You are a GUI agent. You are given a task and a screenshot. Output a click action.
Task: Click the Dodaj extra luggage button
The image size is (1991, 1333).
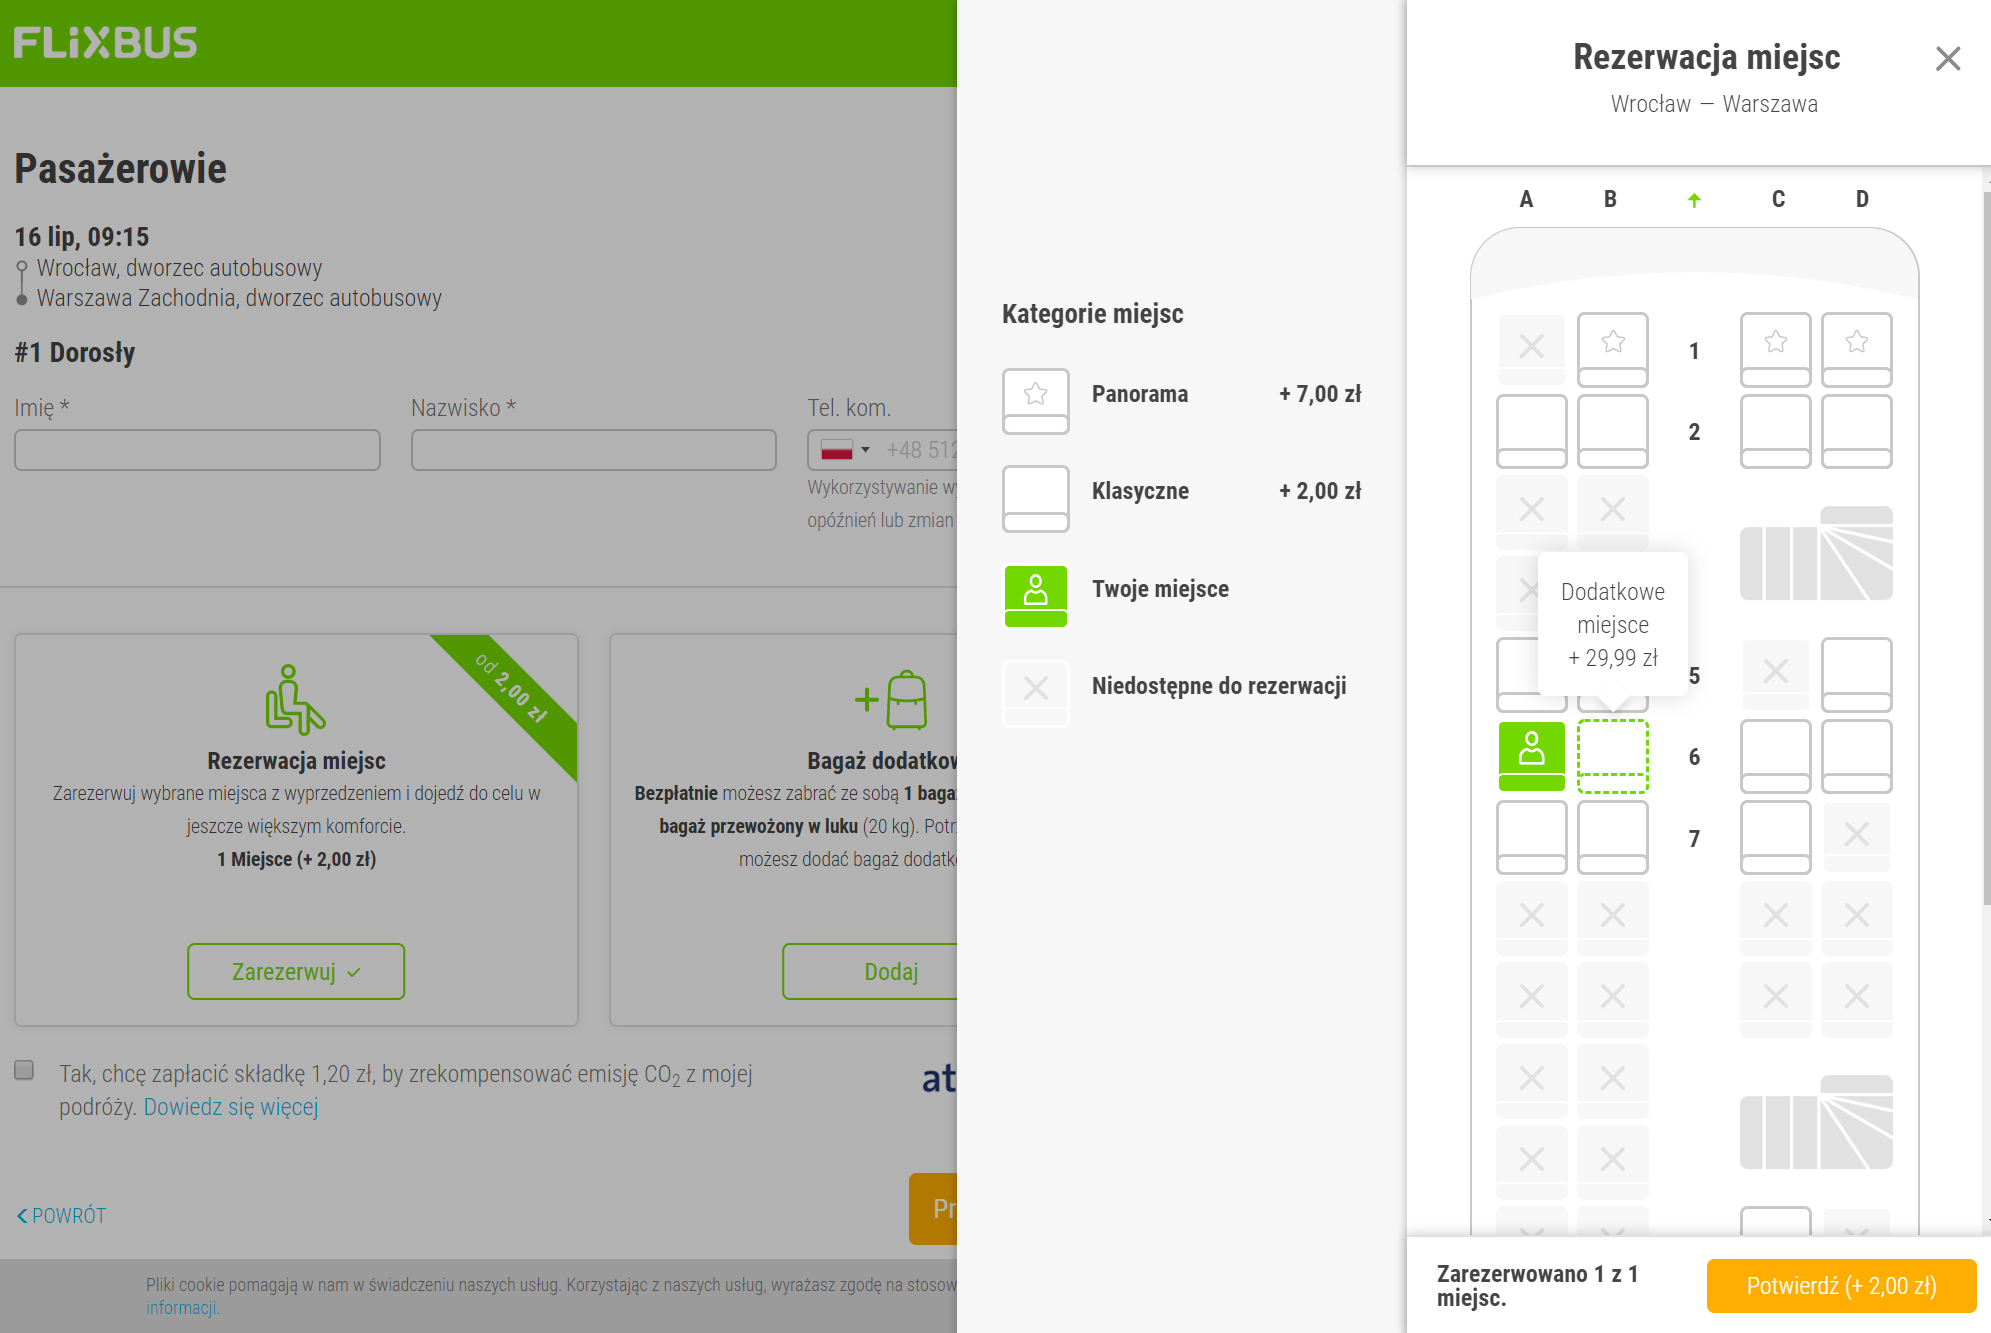(x=890, y=971)
